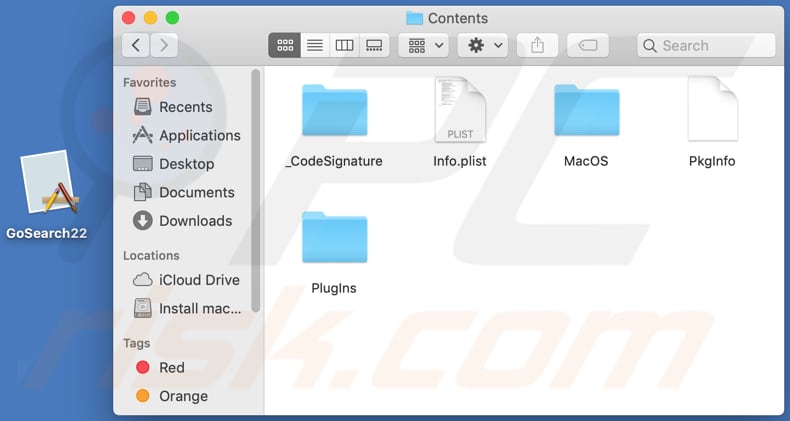Click the sidebar scrollbar
Viewport: 790px width, 421px height.
click(x=255, y=190)
